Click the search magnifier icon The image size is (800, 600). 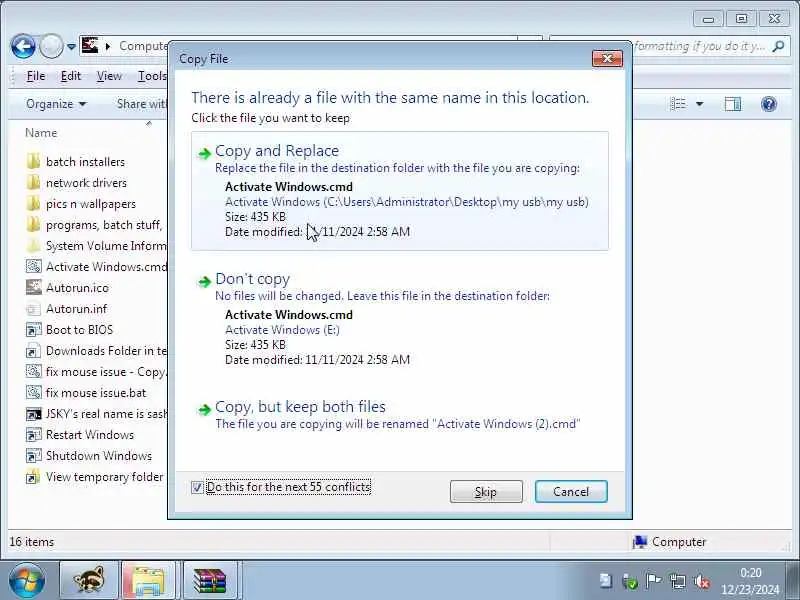coord(778,46)
